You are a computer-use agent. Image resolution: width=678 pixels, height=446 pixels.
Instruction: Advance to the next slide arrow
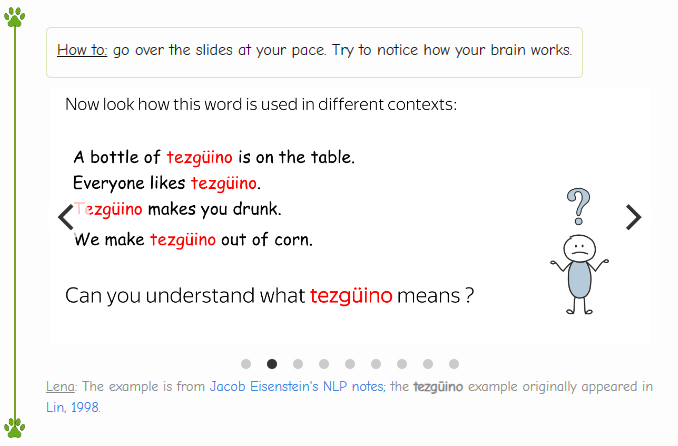[x=633, y=217]
